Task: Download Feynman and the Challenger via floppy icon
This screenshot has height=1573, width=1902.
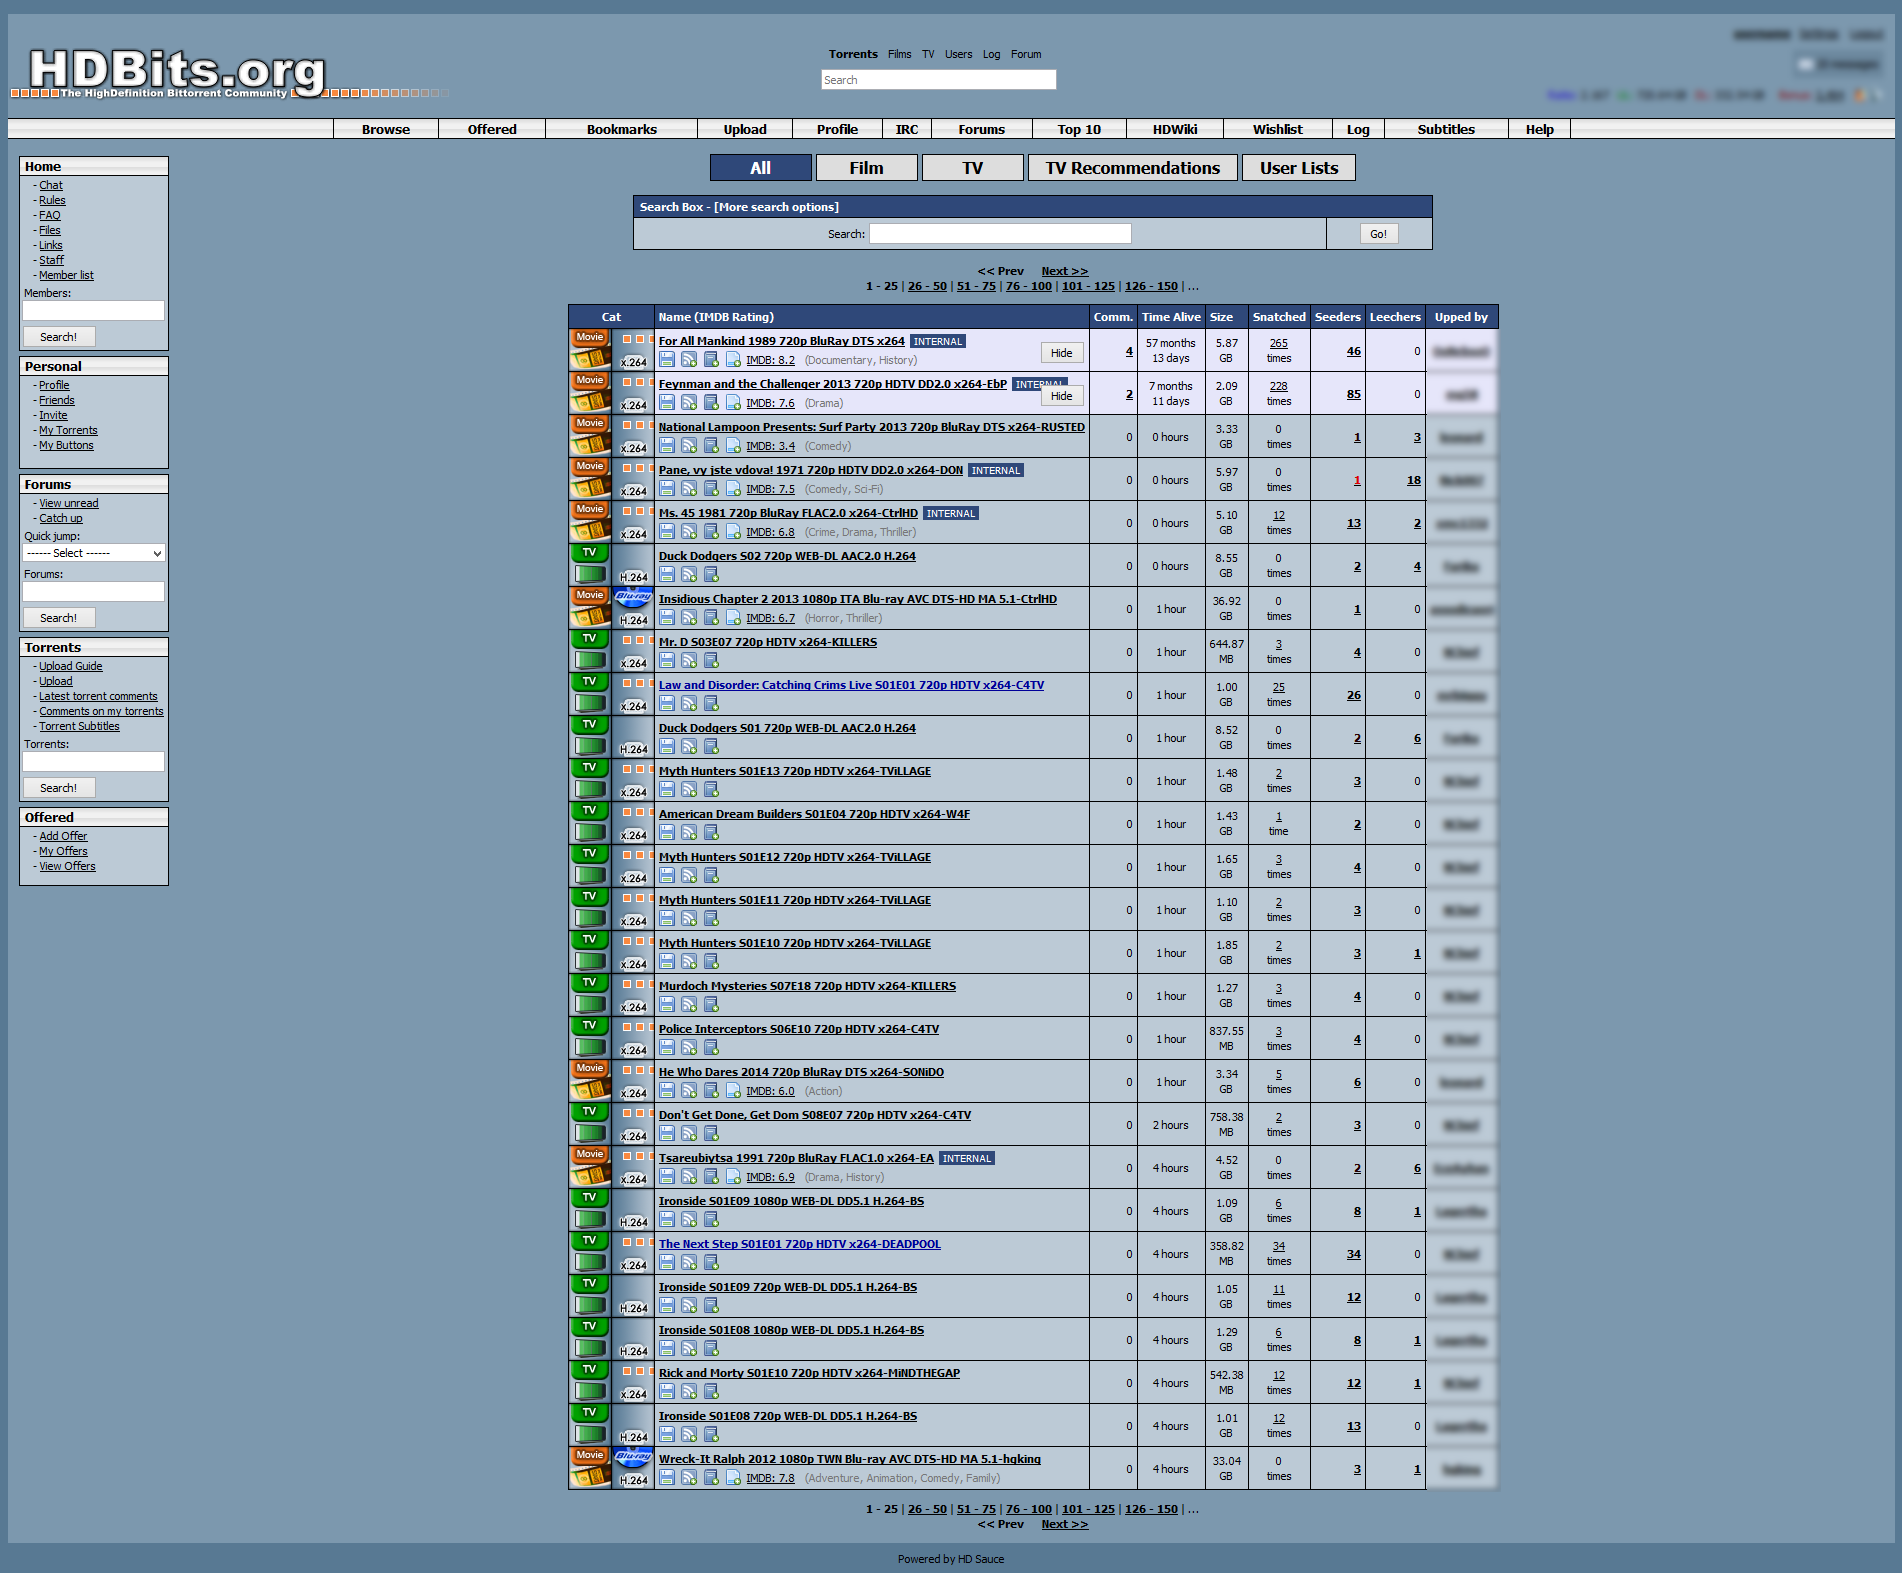Action: coord(667,403)
